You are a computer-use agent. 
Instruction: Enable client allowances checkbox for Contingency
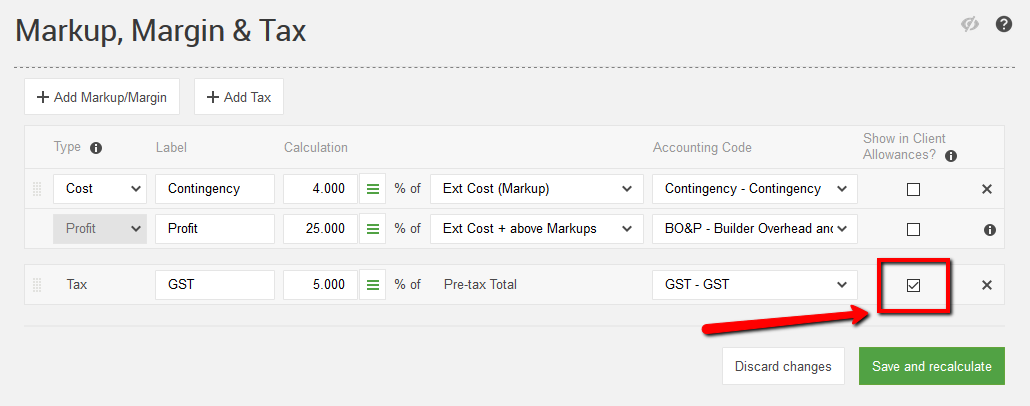point(913,189)
